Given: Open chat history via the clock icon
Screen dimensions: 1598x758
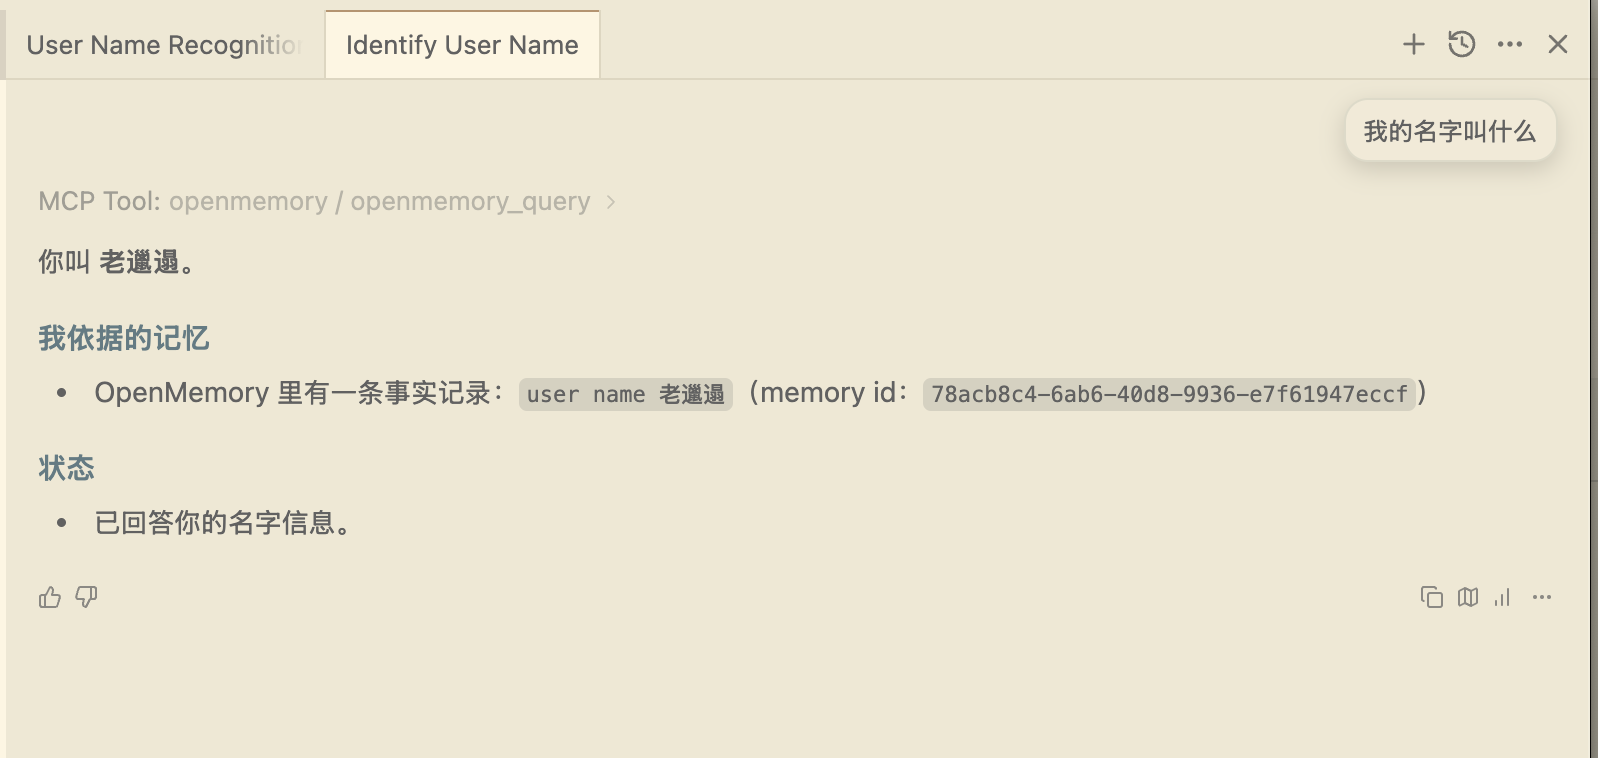Looking at the screenshot, I should tap(1461, 44).
